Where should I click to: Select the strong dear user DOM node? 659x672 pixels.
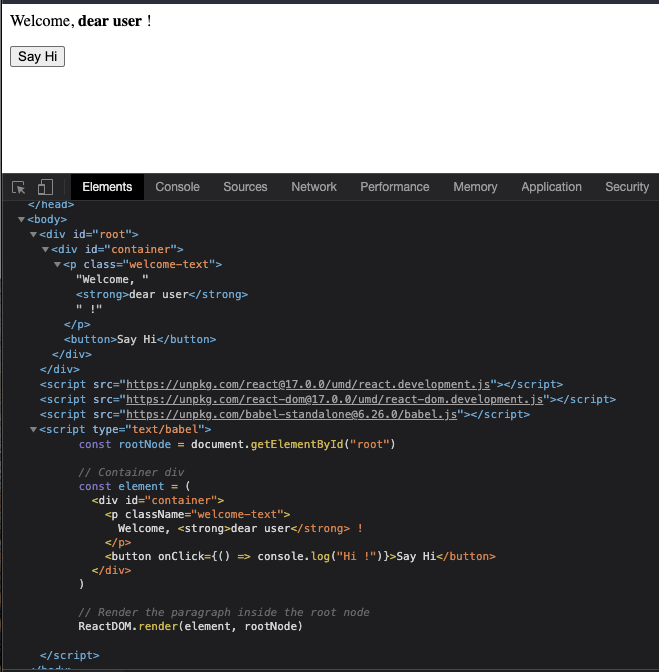coord(162,294)
